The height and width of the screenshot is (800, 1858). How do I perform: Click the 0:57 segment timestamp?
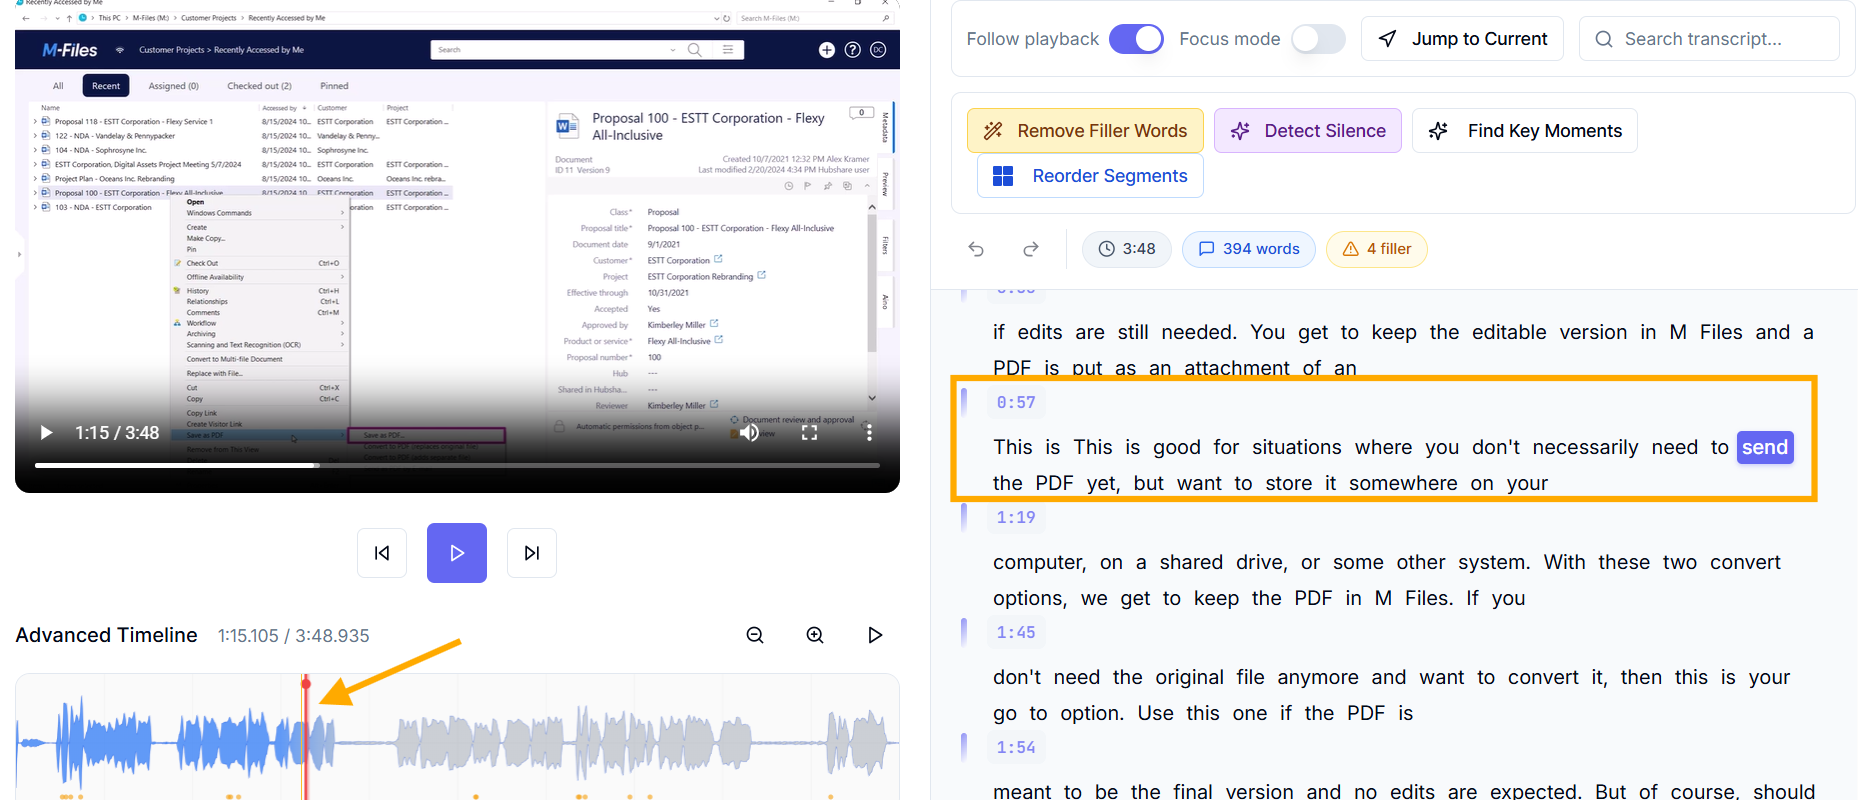1016,403
